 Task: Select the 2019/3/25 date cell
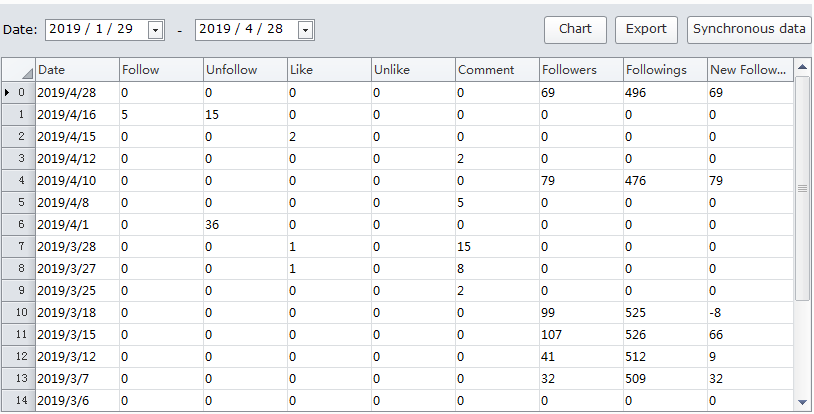tap(77, 290)
